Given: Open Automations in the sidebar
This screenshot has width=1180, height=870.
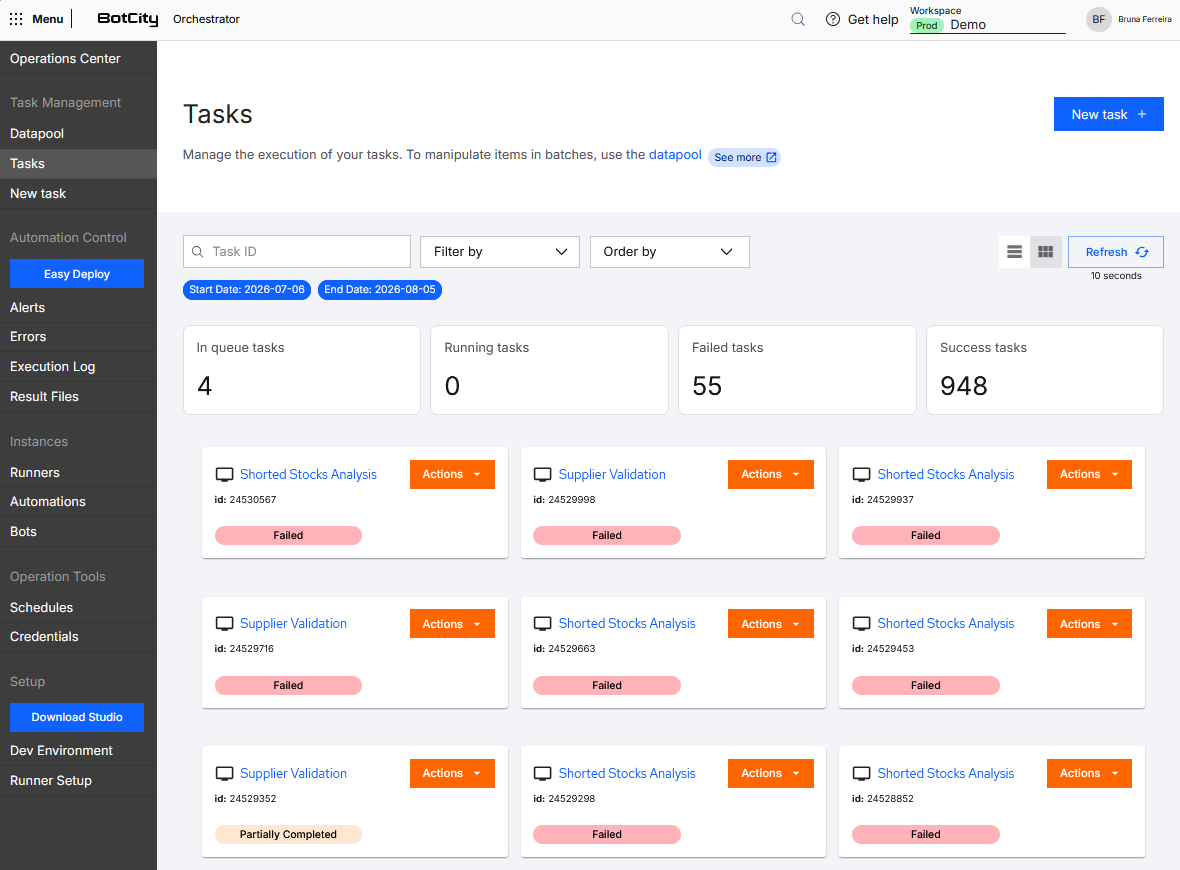Looking at the screenshot, I should click(78, 501).
